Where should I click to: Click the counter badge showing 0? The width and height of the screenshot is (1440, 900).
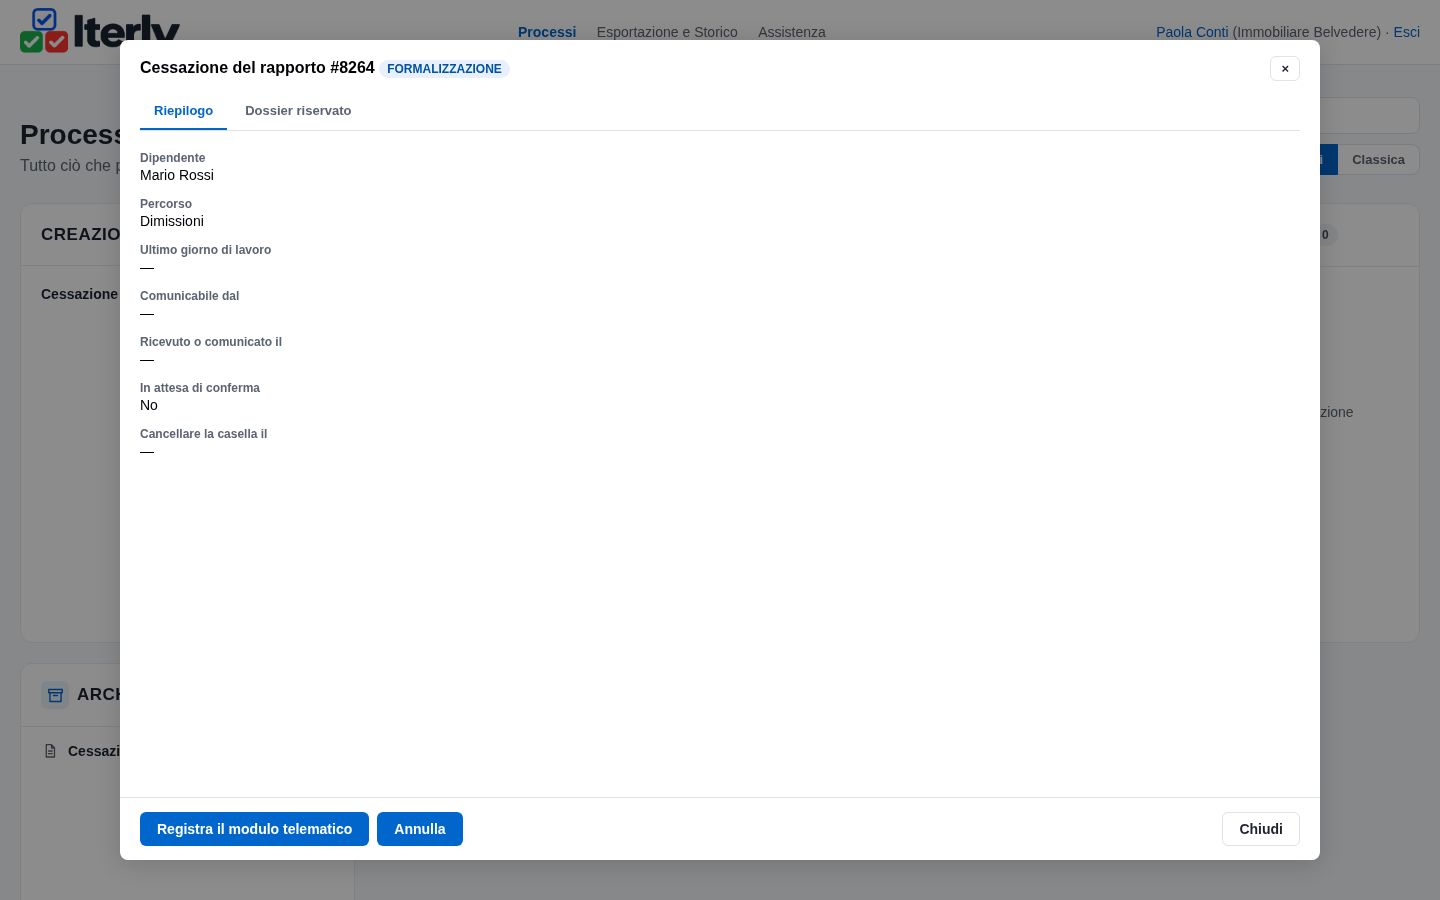coord(1327,235)
